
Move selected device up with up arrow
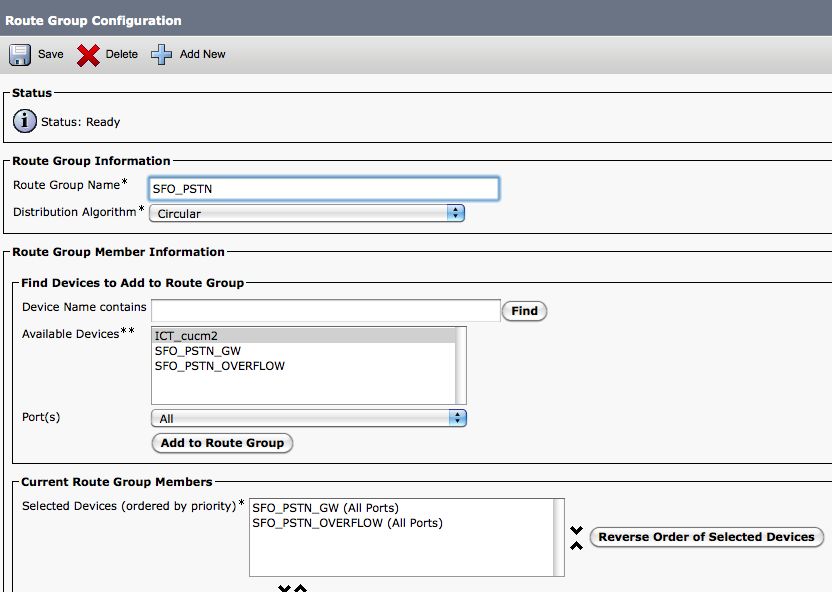click(x=576, y=545)
